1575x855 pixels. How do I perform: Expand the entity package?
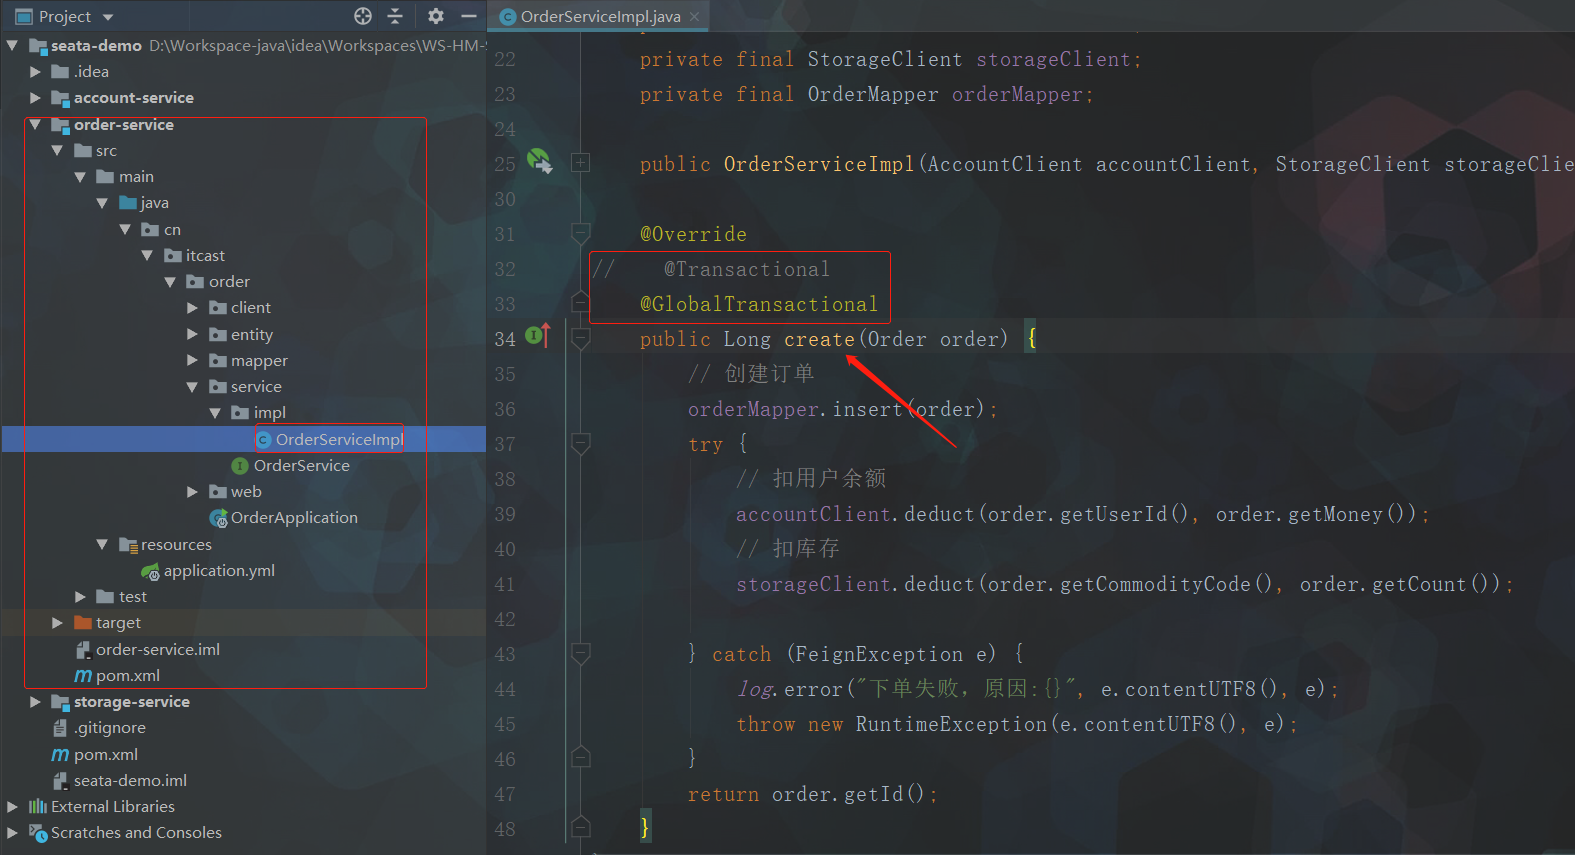tap(192, 334)
